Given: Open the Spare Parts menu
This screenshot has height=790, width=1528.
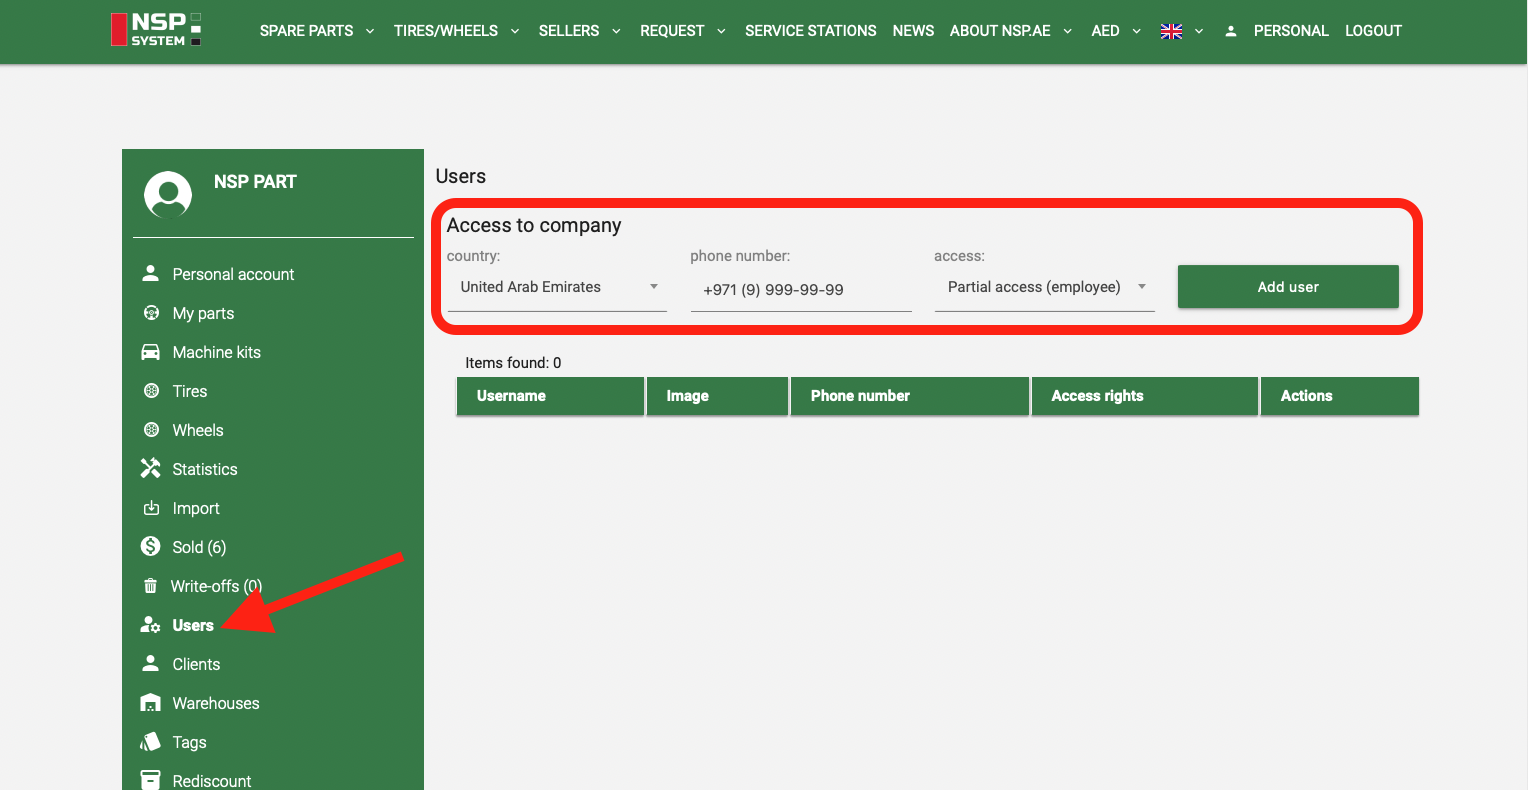Looking at the screenshot, I should click(x=316, y=31).
